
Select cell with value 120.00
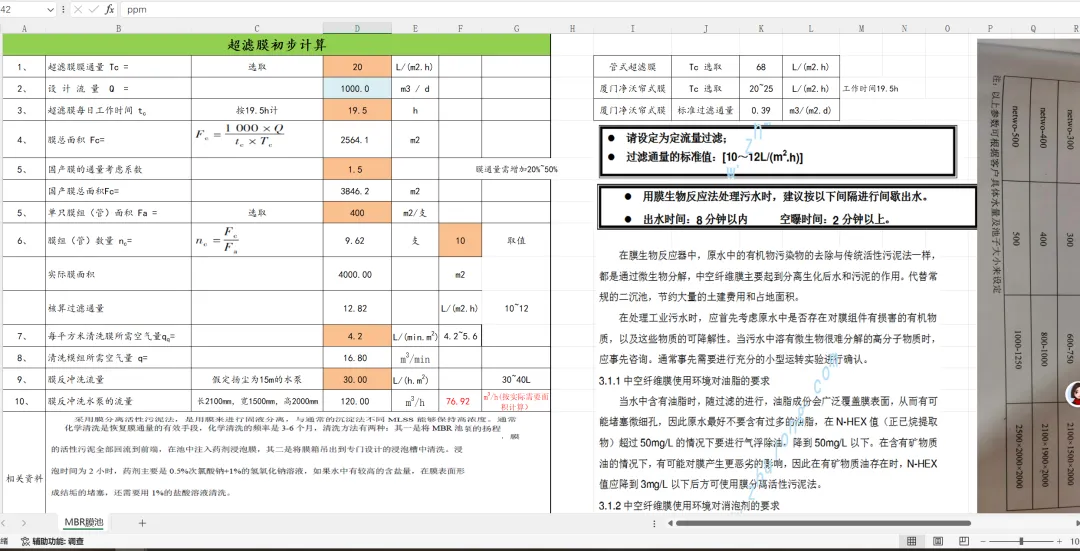357,401
